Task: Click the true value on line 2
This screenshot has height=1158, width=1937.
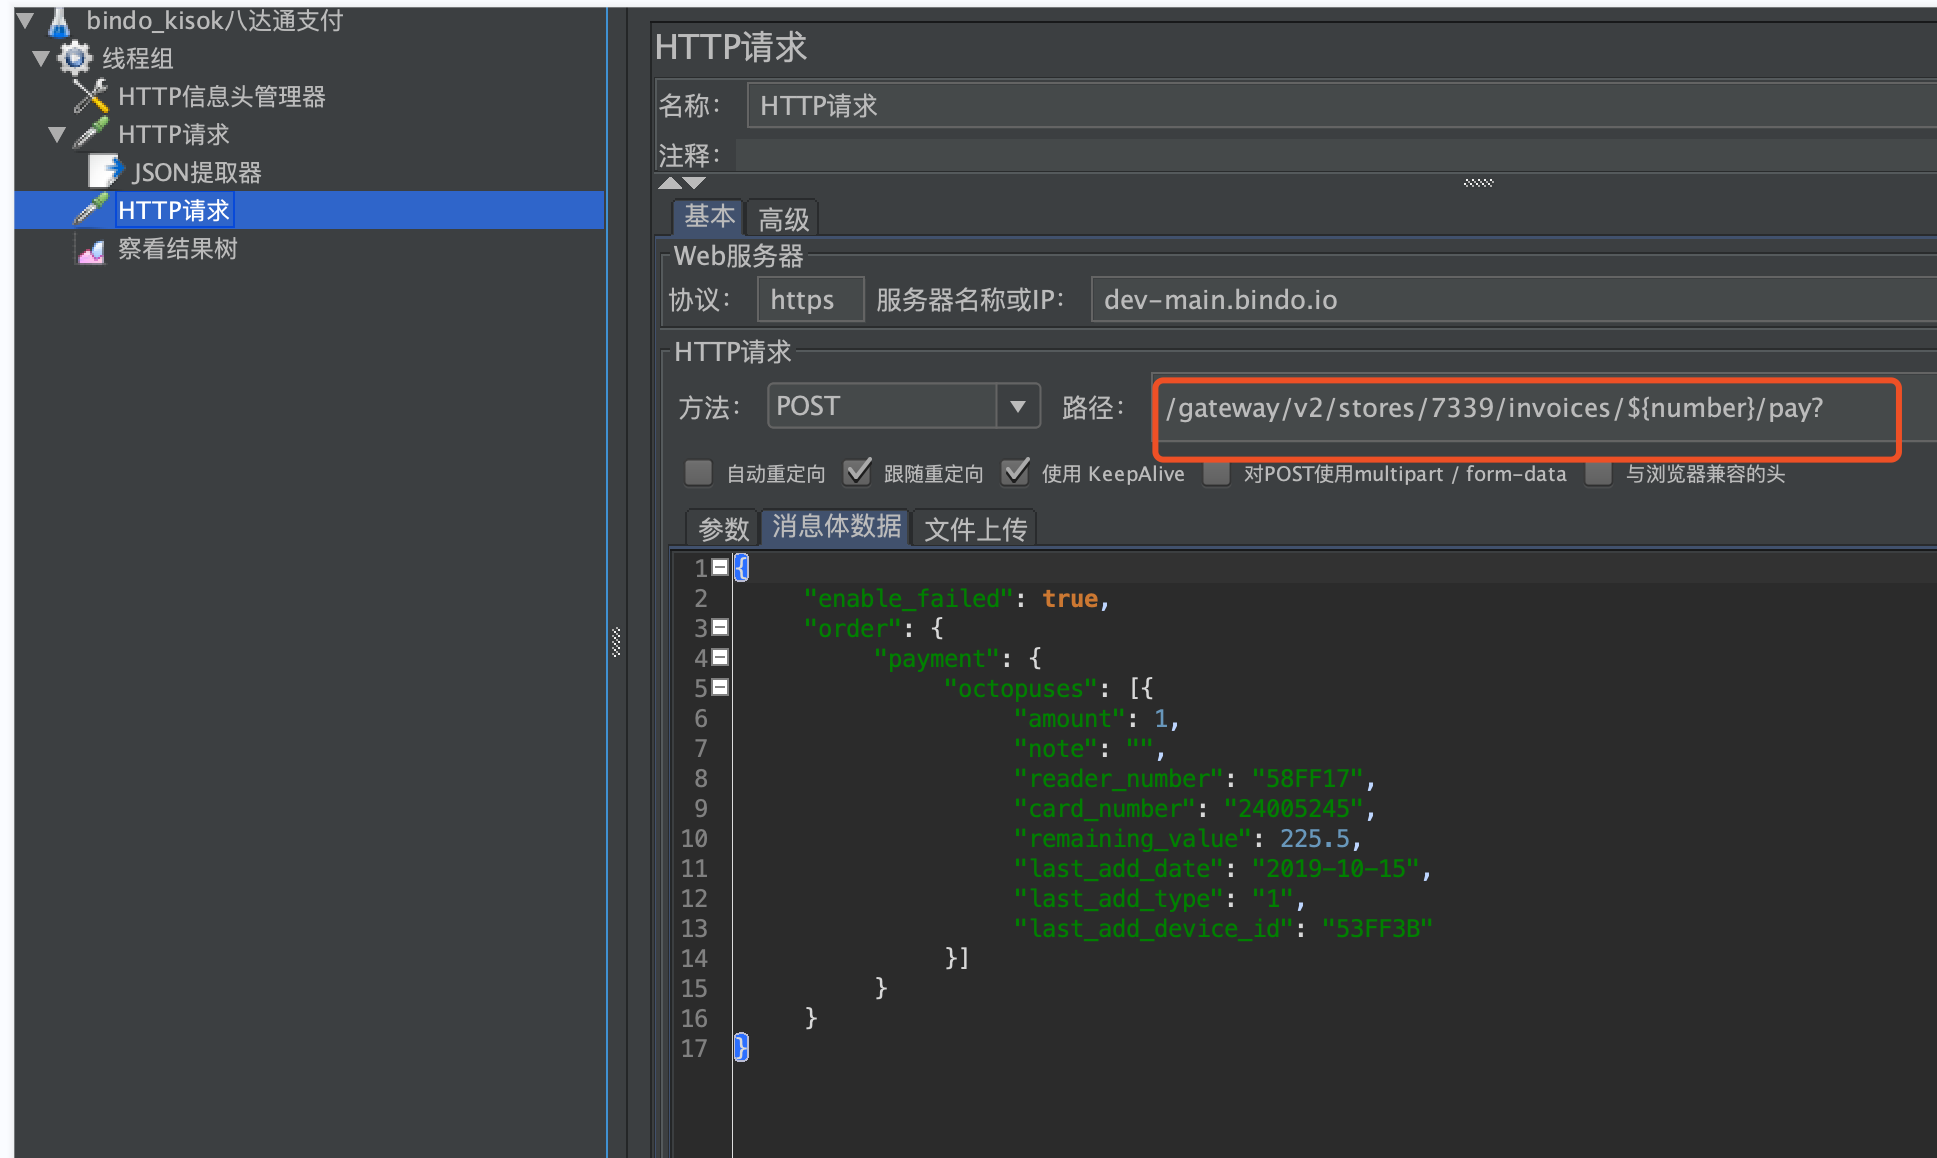Action: [1070, 598]
